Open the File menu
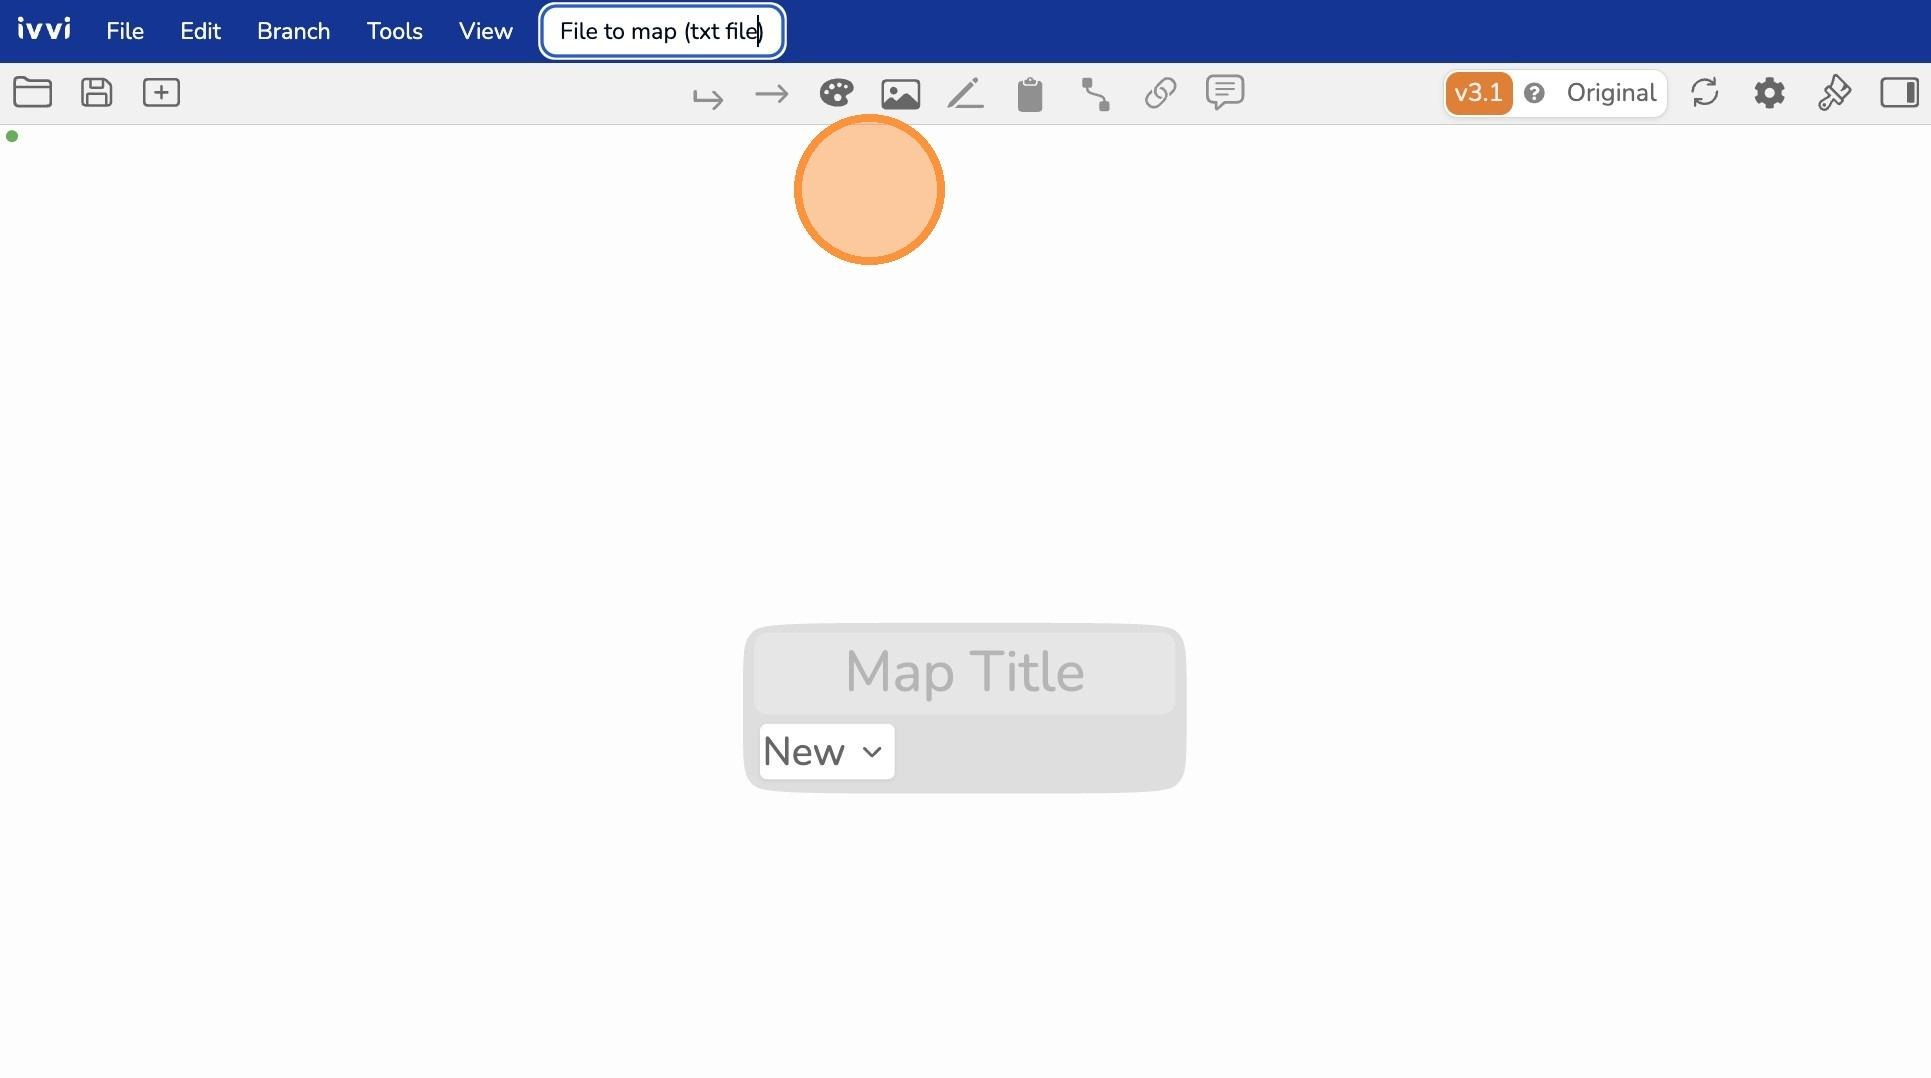Screen dimensions: 1931x1078 [125, 31]
